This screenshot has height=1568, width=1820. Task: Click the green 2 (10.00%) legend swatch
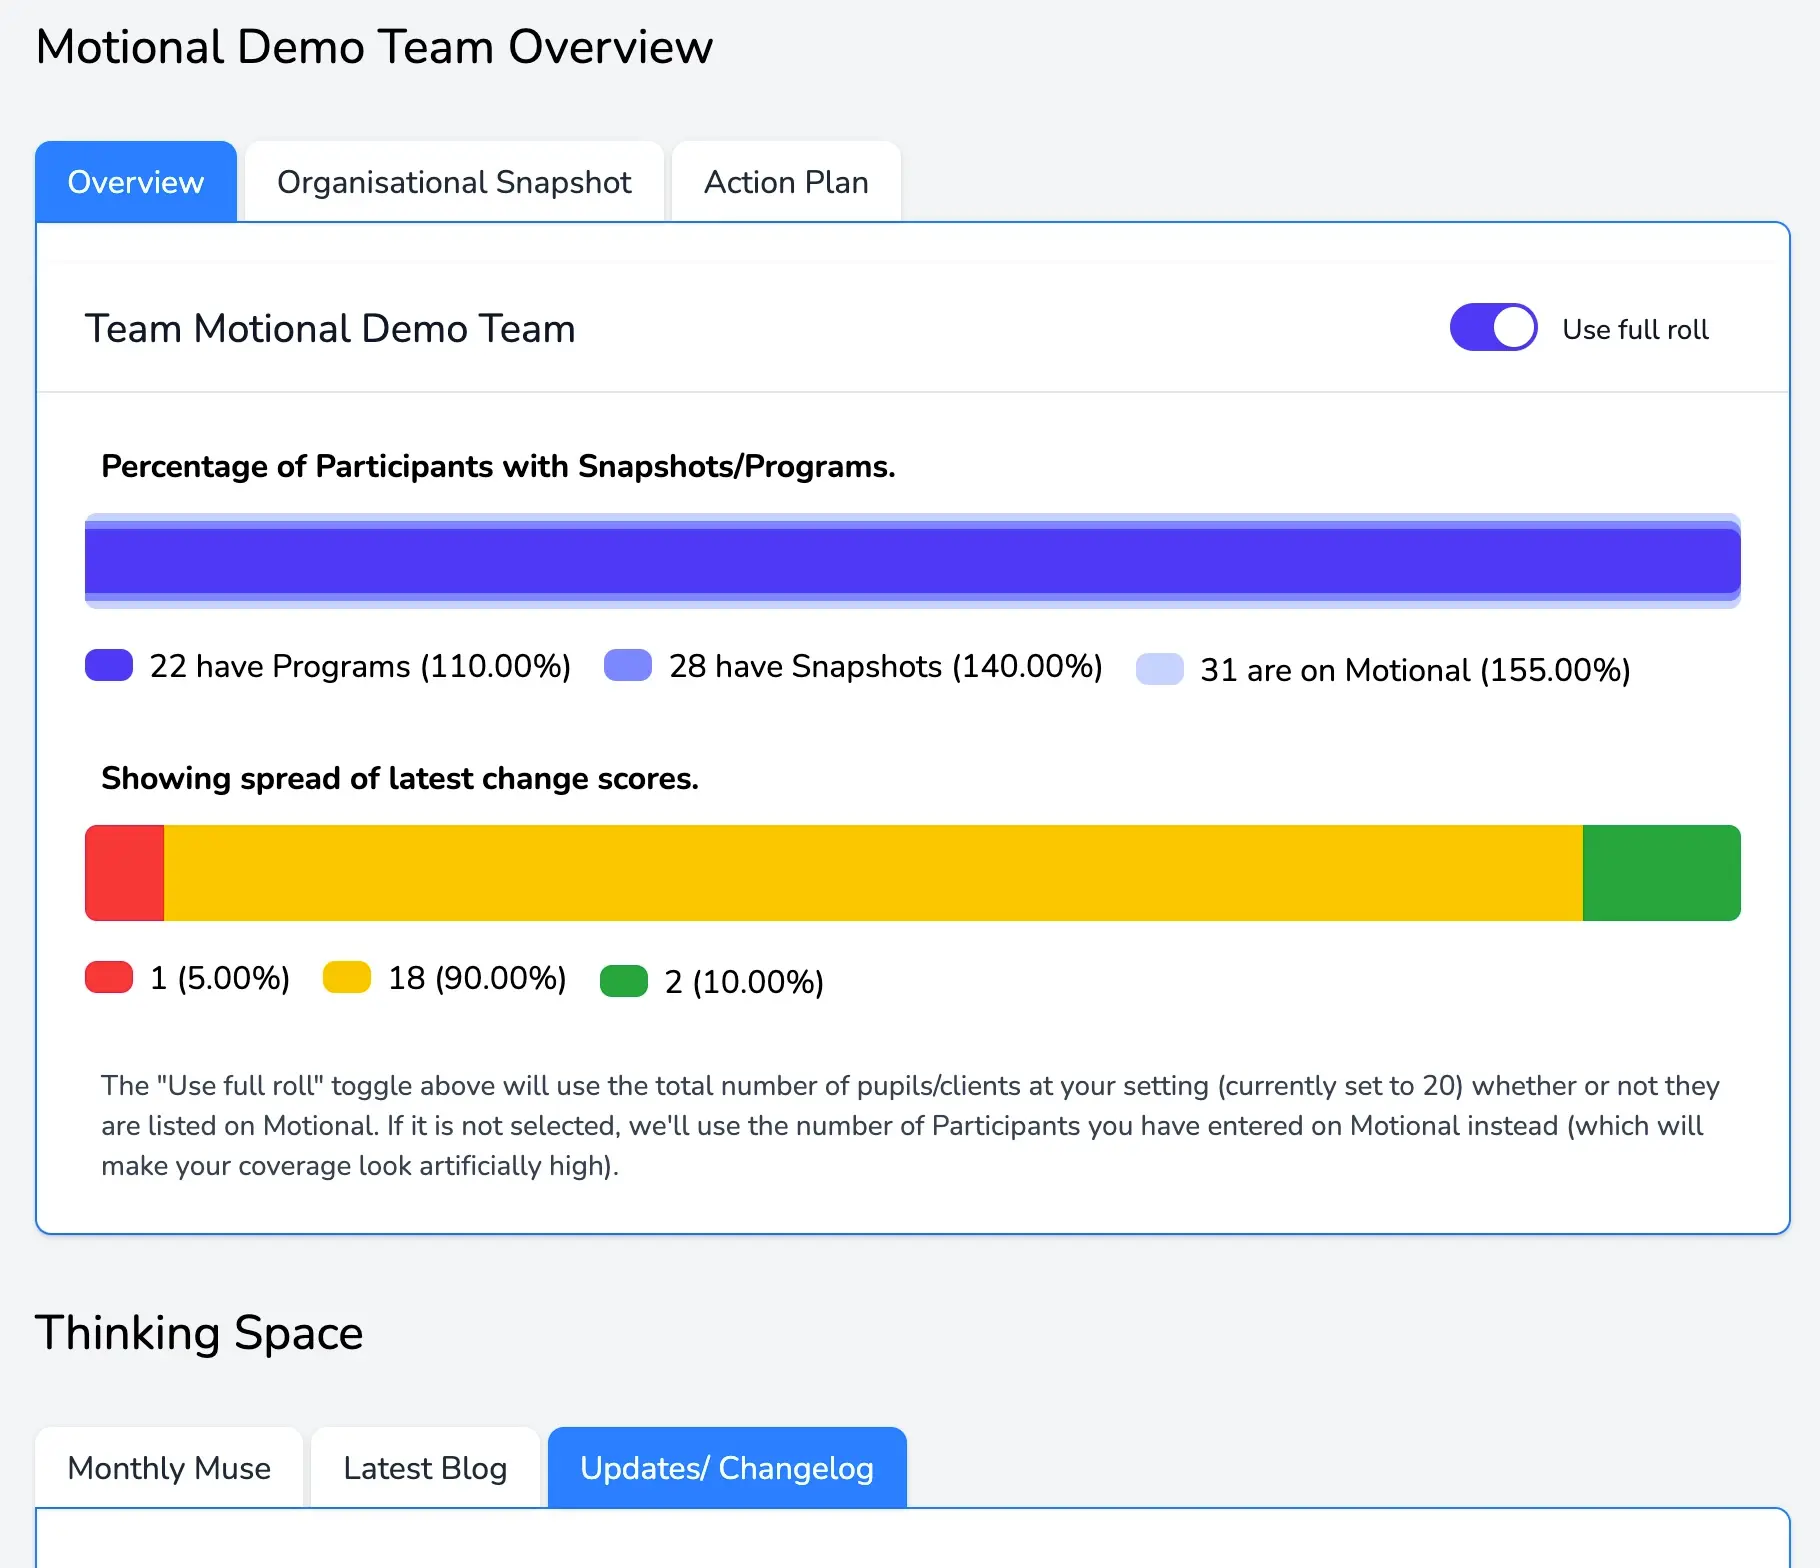[624, 982]
